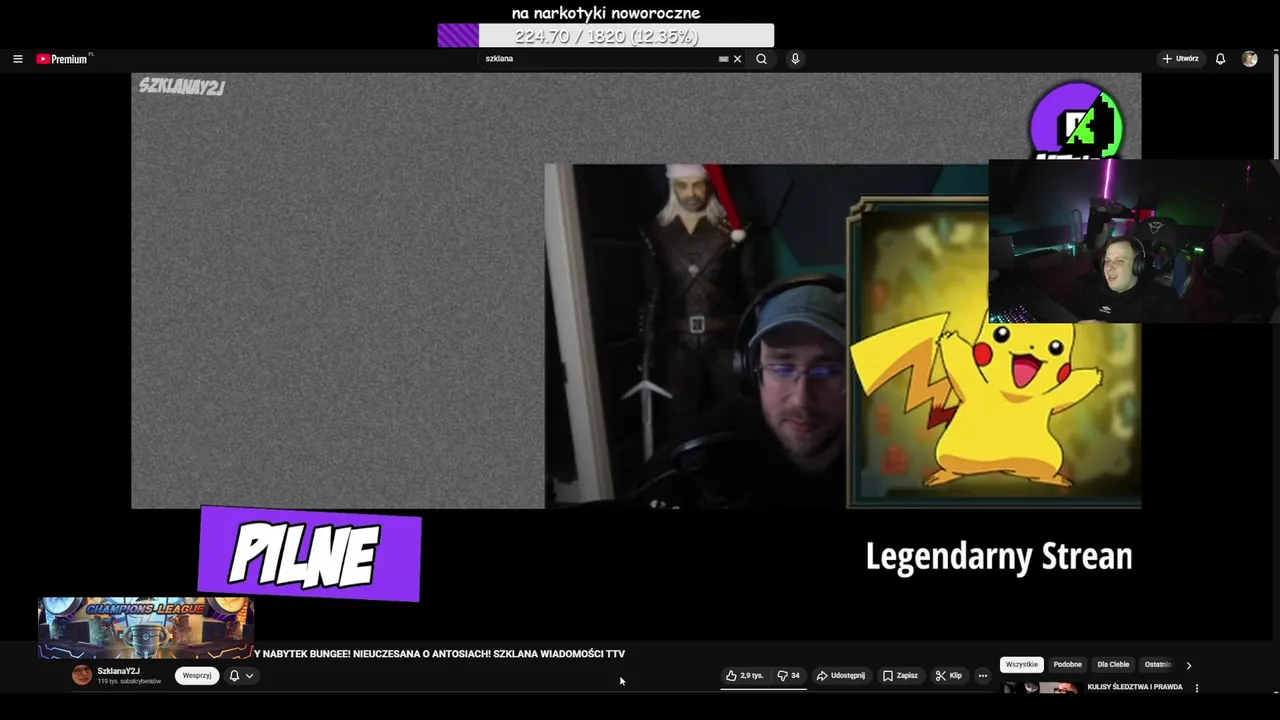Click the magnifier search button
The image size is (1280, 720).
761,59
